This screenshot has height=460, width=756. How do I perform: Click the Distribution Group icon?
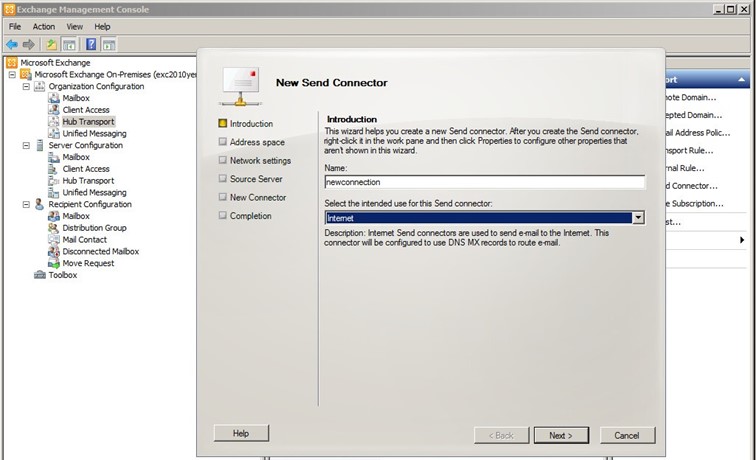54,228
